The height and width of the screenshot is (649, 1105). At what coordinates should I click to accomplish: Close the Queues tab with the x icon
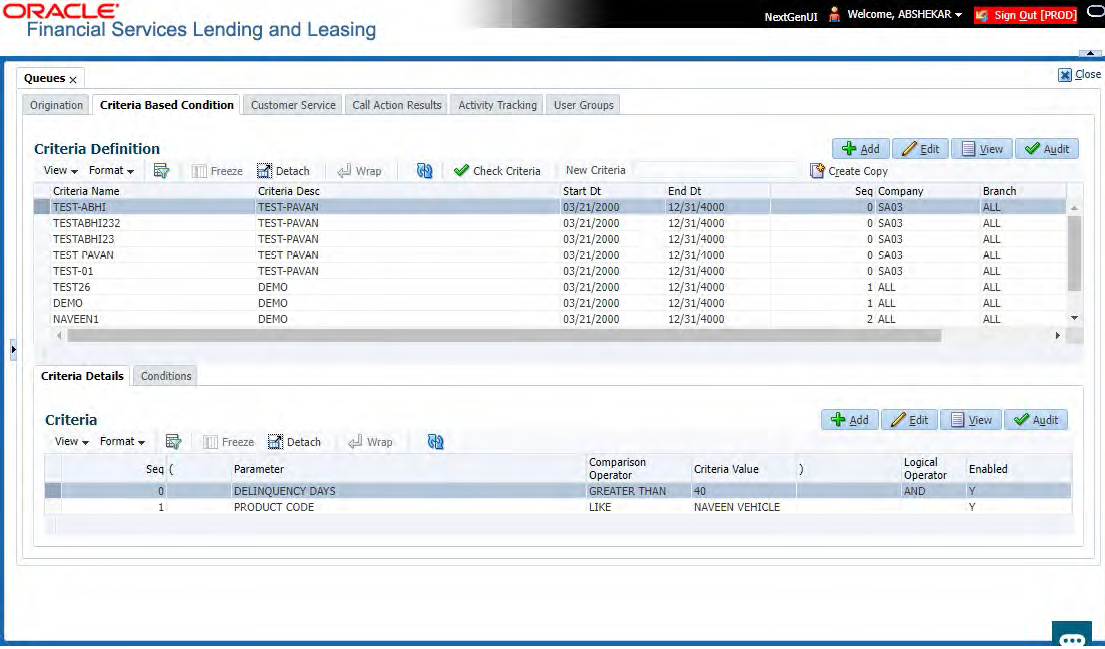(73, 79)
